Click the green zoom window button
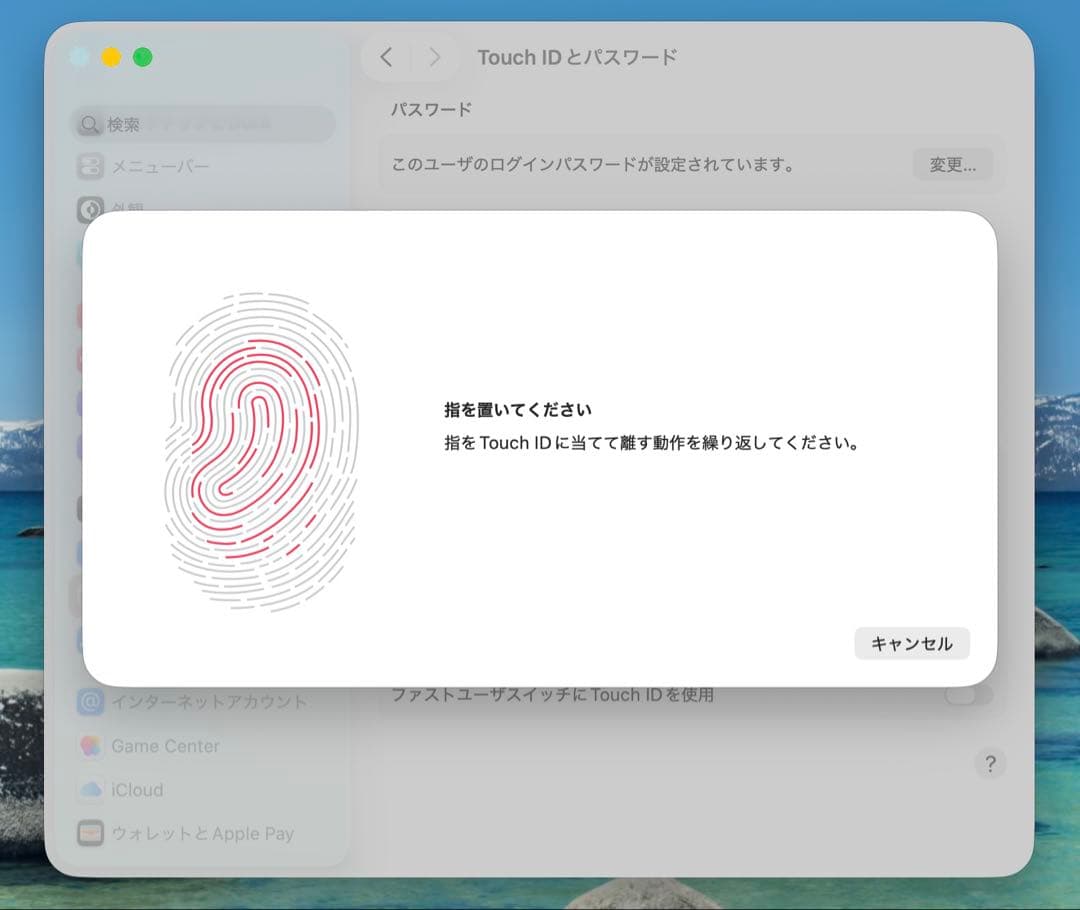 [x=143, y=57]
